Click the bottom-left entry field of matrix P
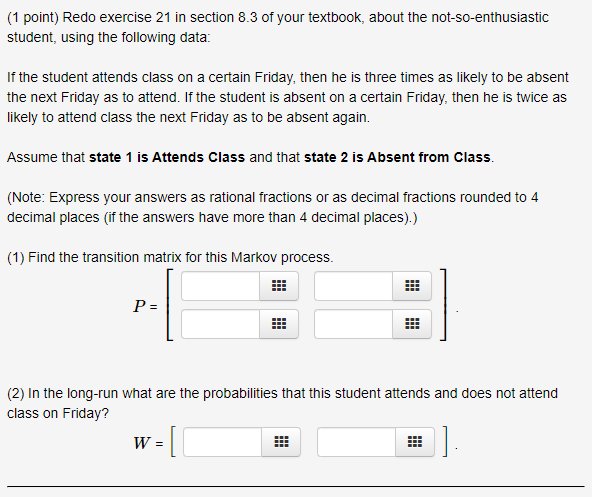This screenshot has width=592, height=497. coord(220,324)
